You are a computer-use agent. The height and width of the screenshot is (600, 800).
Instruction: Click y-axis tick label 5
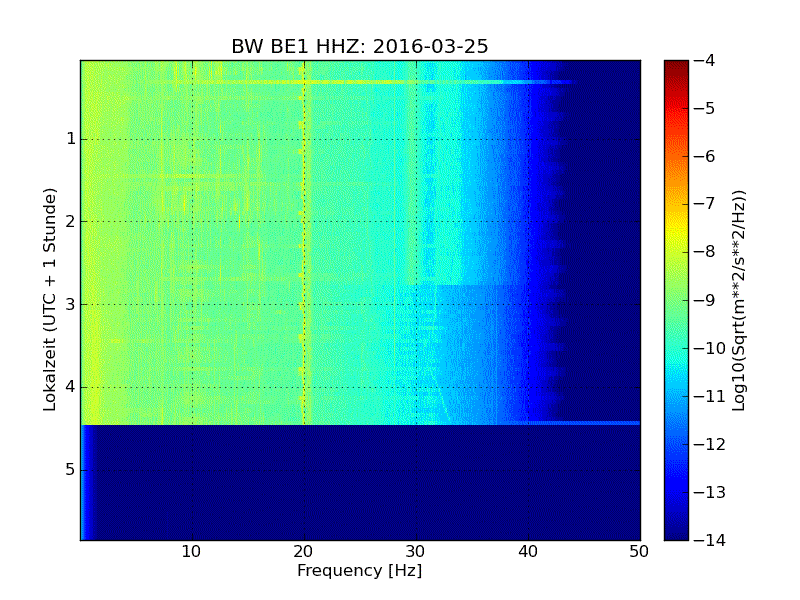pos(71,470)
